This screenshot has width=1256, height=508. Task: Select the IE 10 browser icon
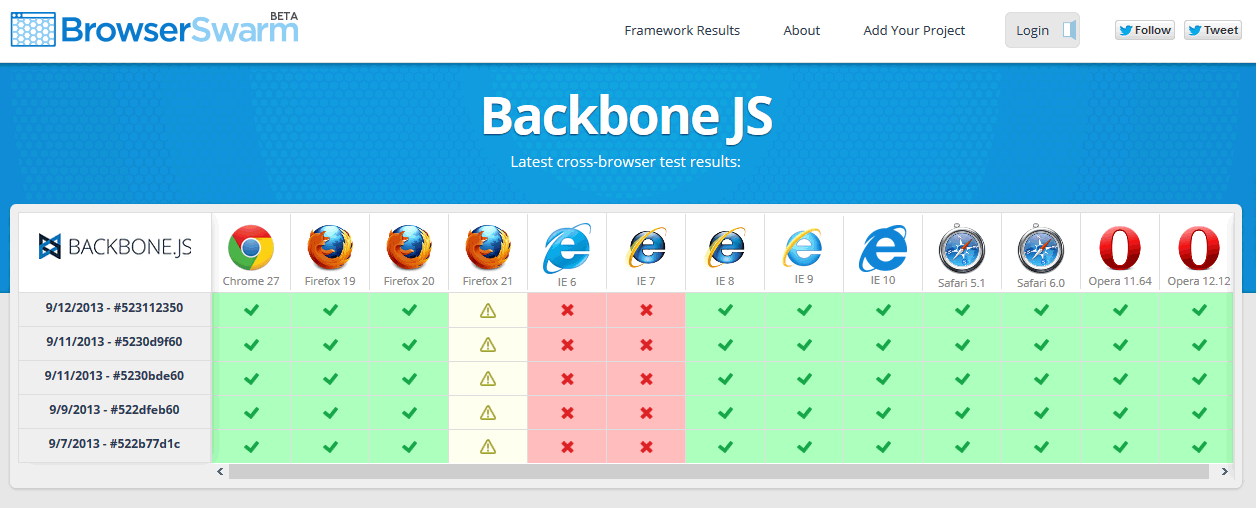pos(883,248)
